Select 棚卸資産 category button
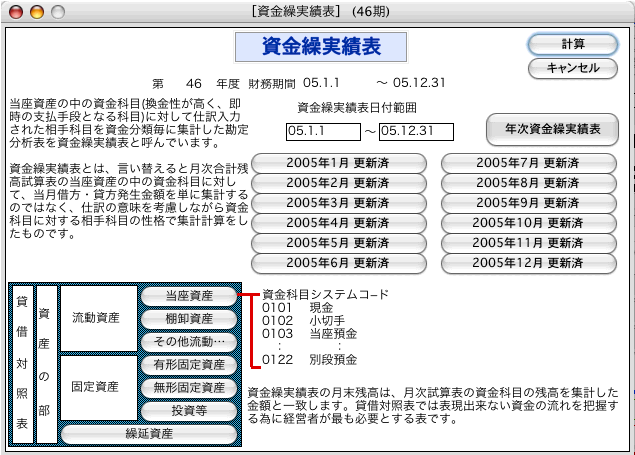 point(189,319)
